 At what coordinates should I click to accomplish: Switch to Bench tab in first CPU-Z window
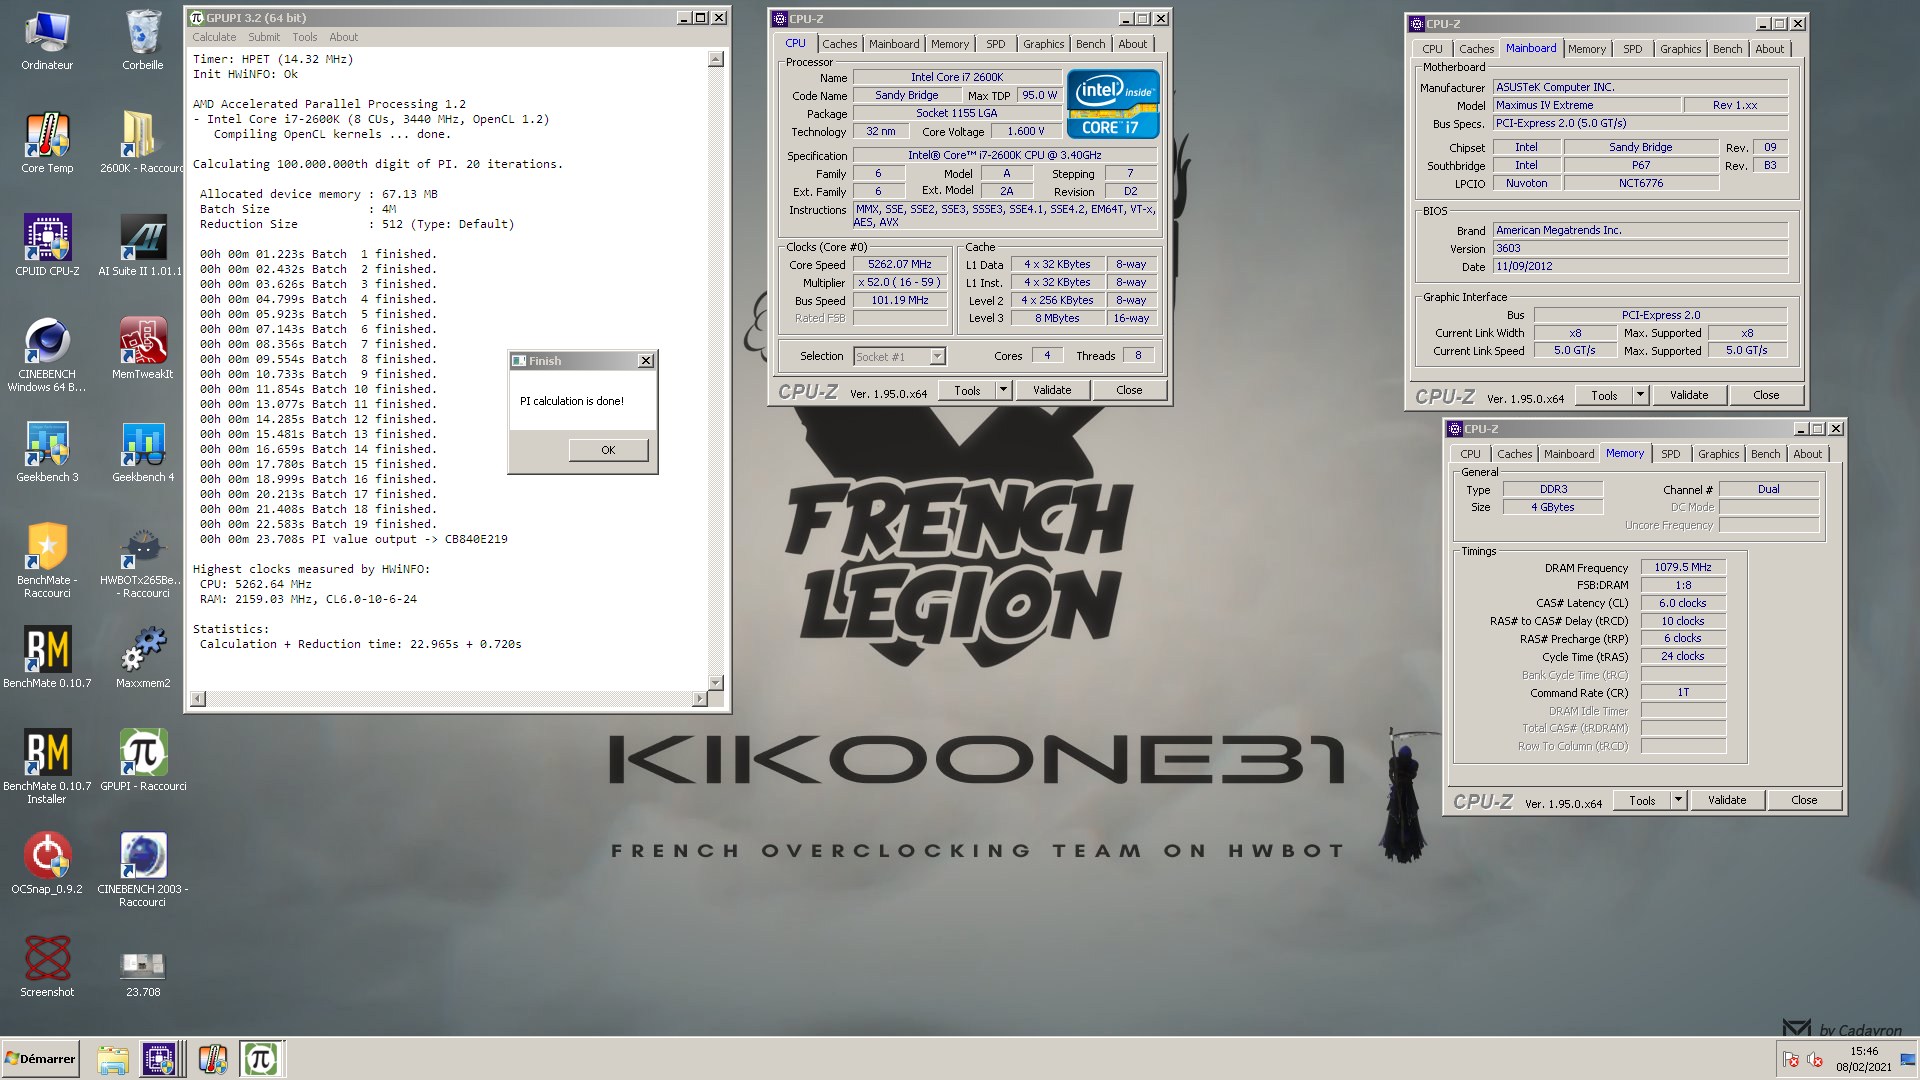pos(1090,44)
